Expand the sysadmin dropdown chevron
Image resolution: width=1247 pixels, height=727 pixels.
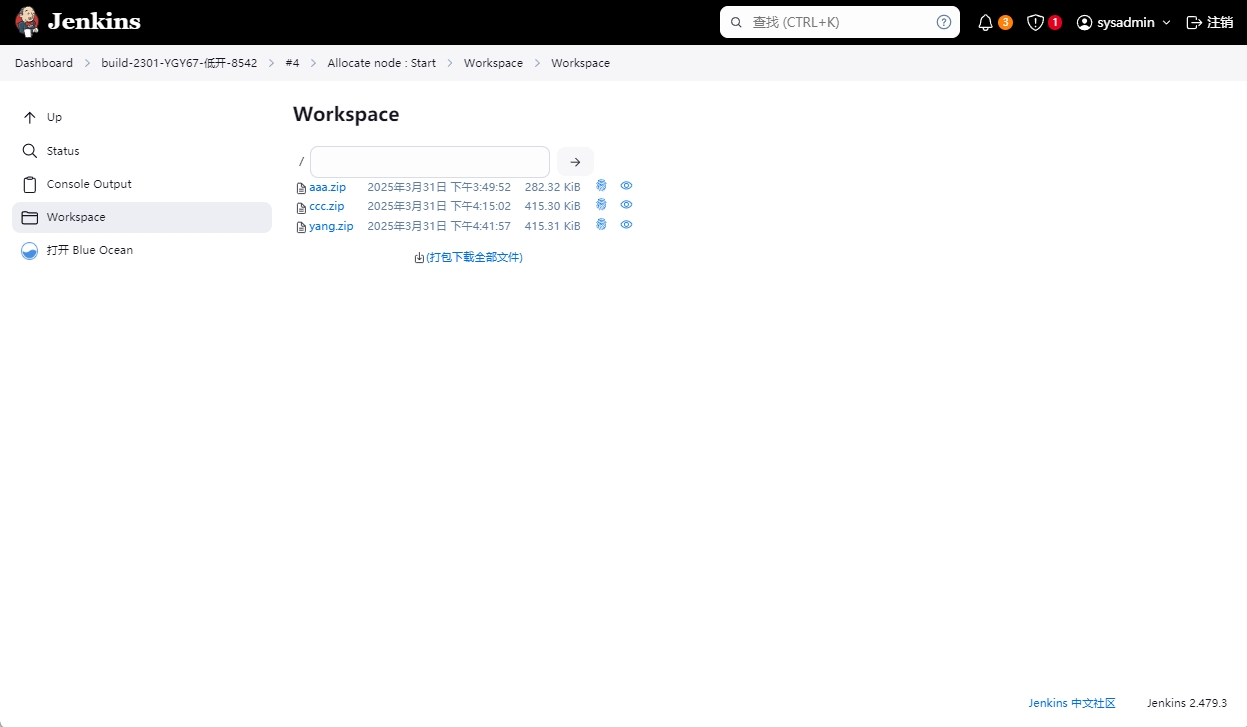click(x=1166, y=22)
